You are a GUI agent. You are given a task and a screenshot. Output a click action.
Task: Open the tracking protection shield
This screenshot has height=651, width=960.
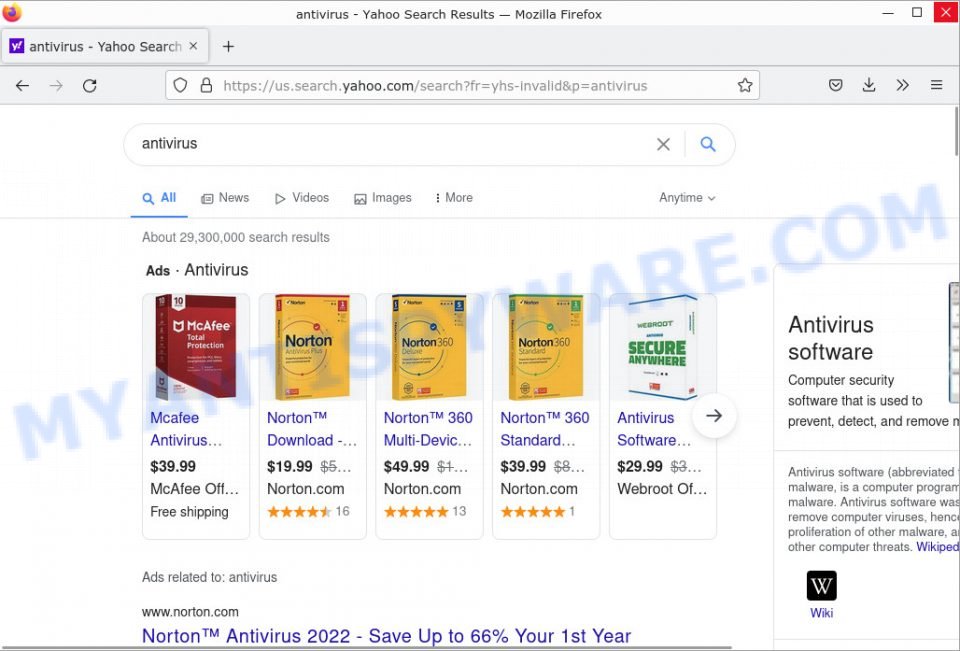(x=180, y=85)
